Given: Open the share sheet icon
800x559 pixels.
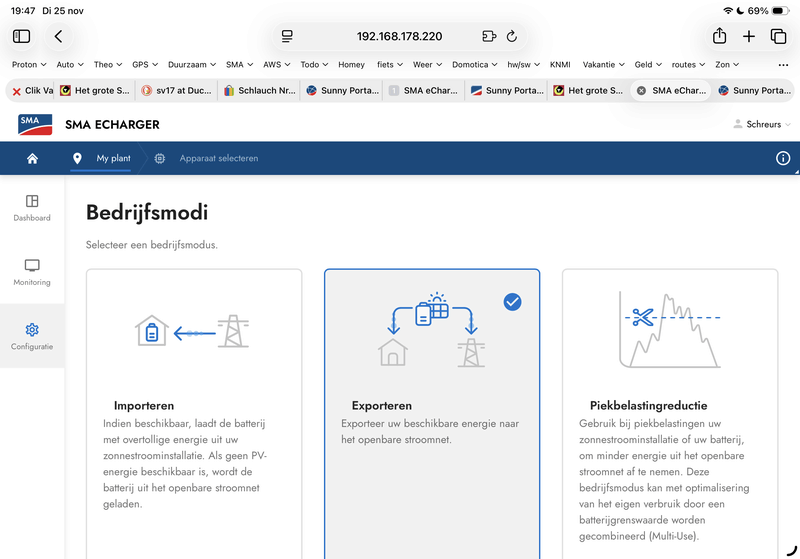Looking at the screenshot, I should click(719, 36).
